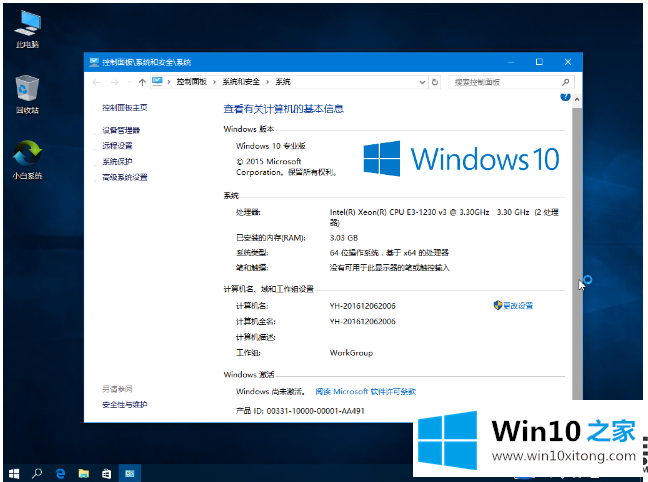Viewport: 648px width, 482px height.
Task: Click 阅读 Microsoft 软件许可条款 link
Action: coord(365,391)
